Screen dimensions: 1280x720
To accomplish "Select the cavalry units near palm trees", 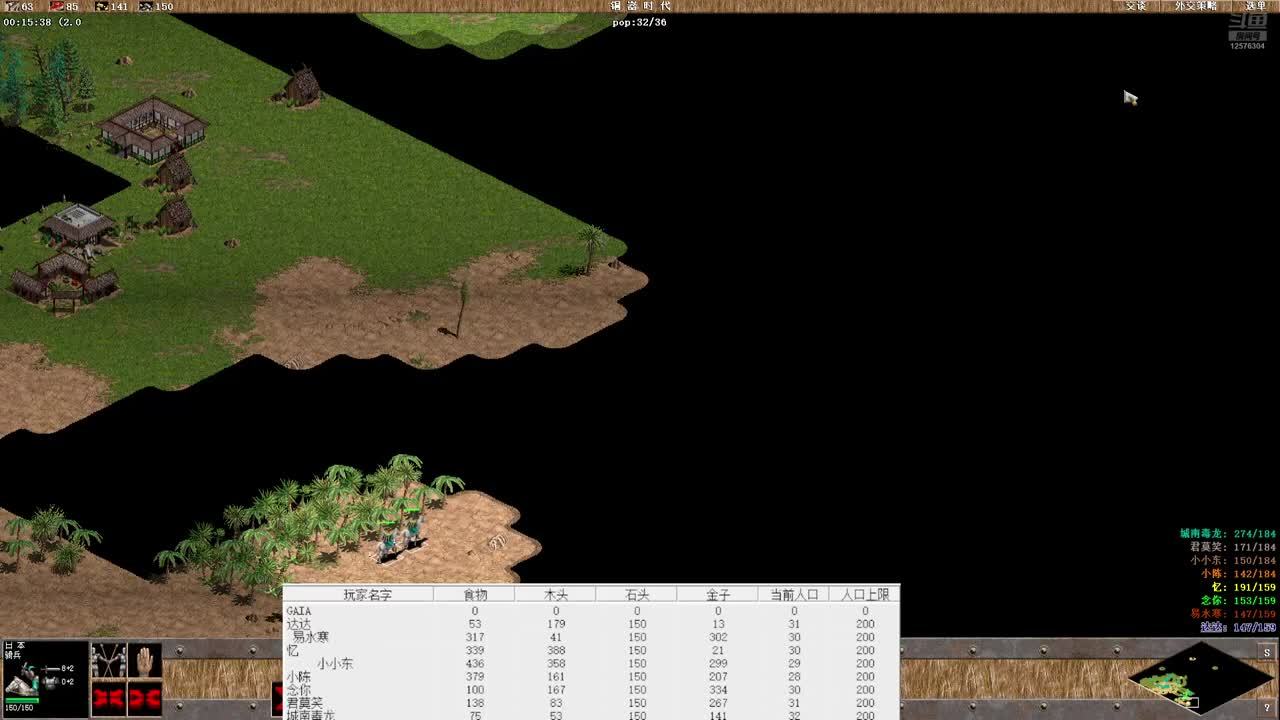I will [400, 536].
